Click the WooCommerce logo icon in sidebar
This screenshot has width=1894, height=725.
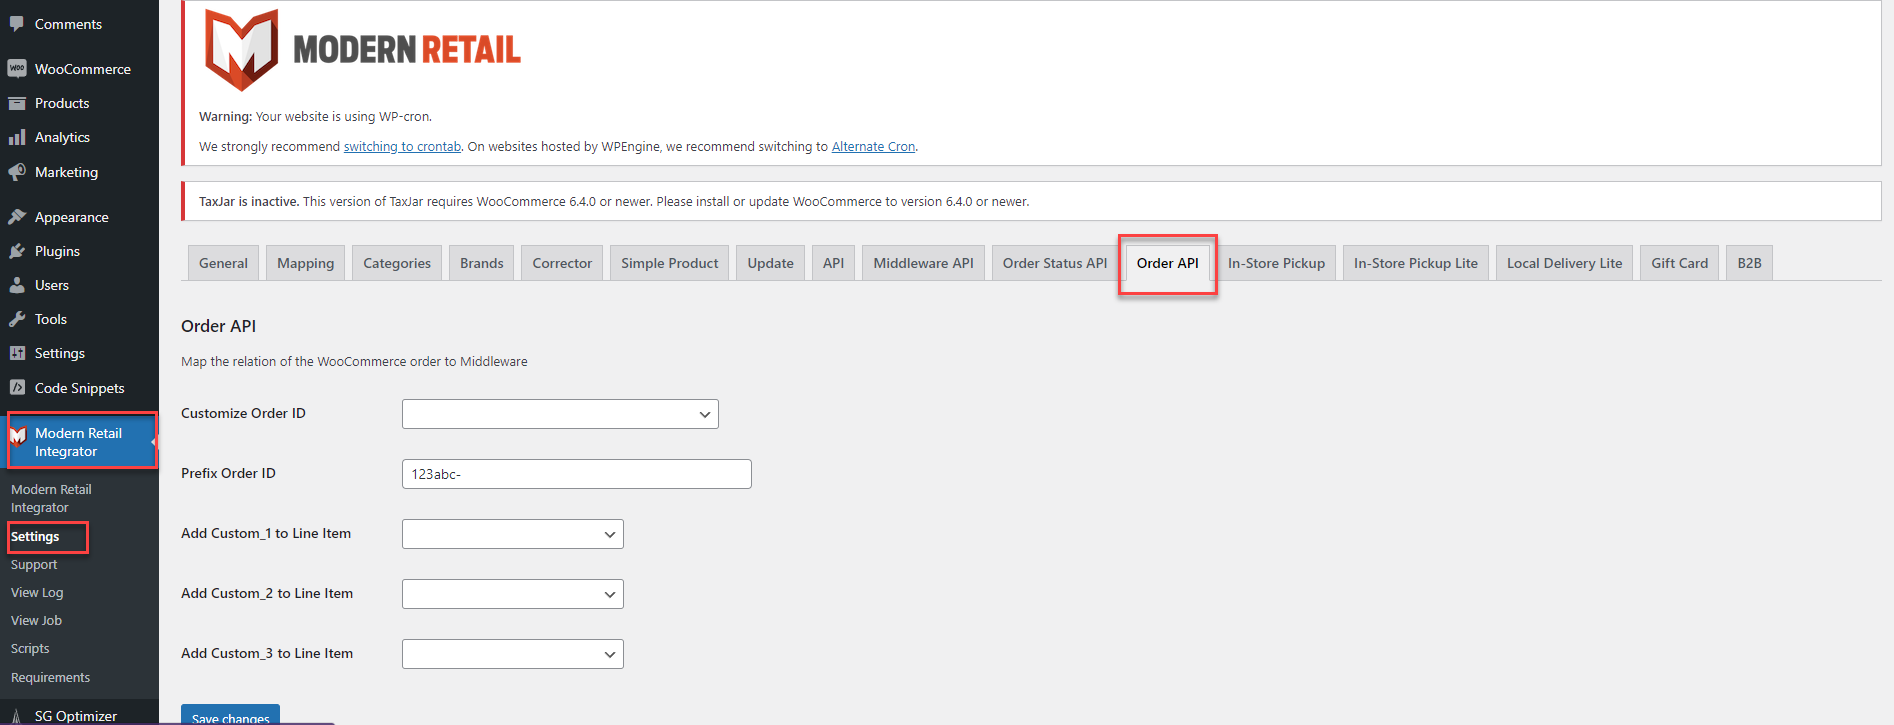coord(17,68)
